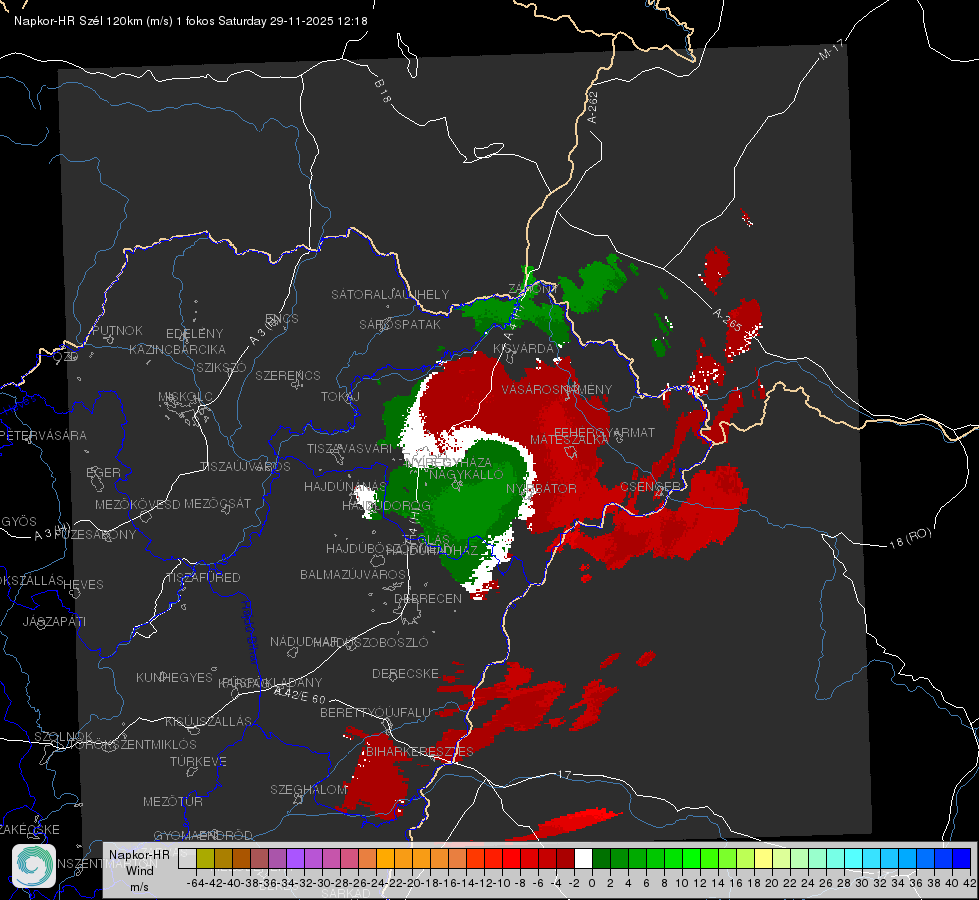Select the BIHARKERESZTES label
This screenshot has width=979, height=900.
(x=420, y=751)
